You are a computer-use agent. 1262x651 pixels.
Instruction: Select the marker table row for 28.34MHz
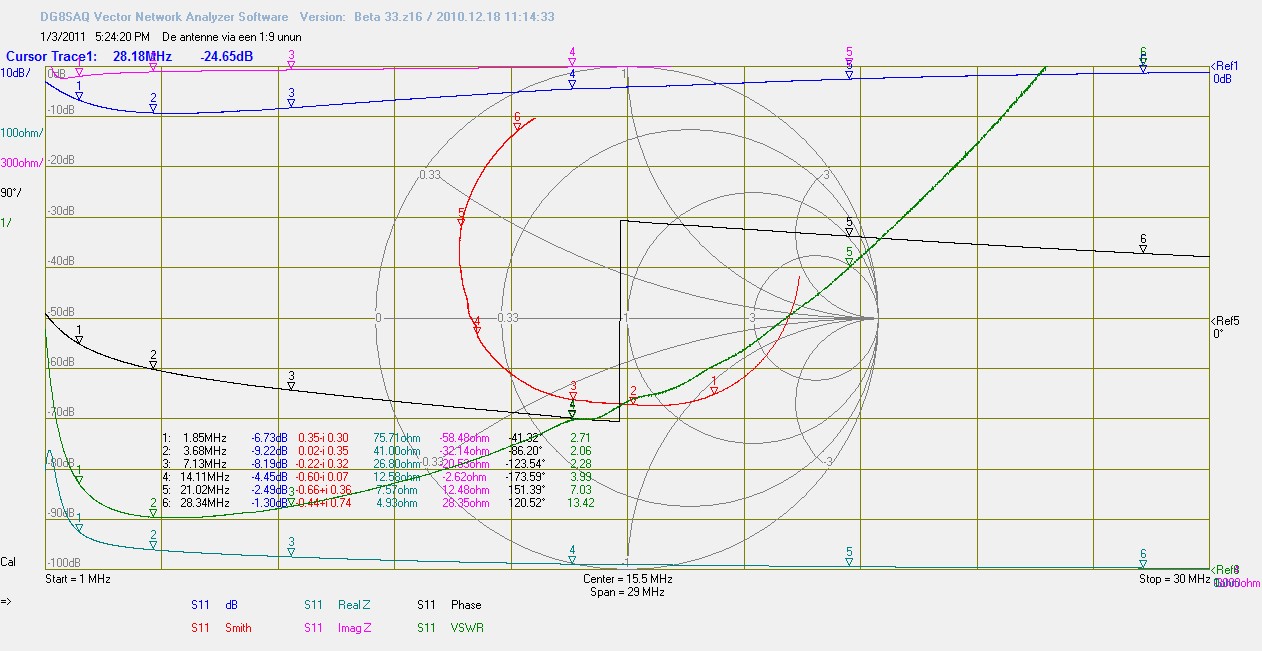click(x=376, y=503)
